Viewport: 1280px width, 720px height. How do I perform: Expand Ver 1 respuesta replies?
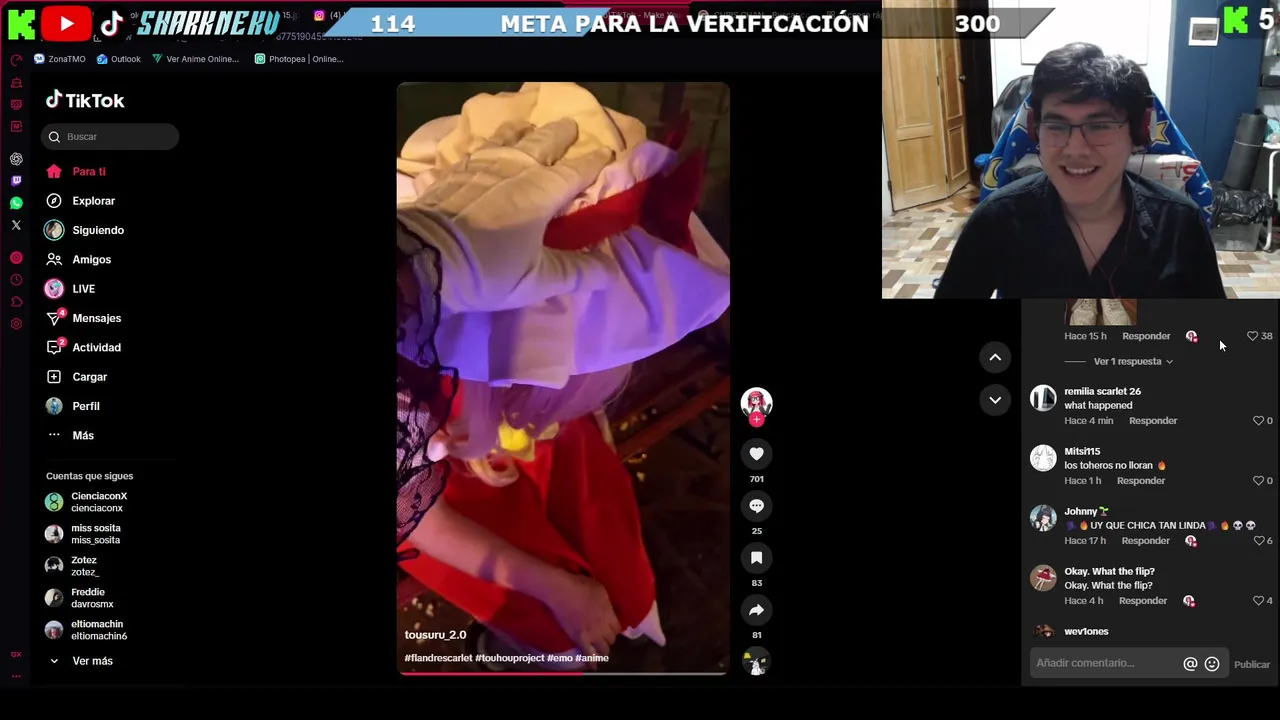(1132, 361)
